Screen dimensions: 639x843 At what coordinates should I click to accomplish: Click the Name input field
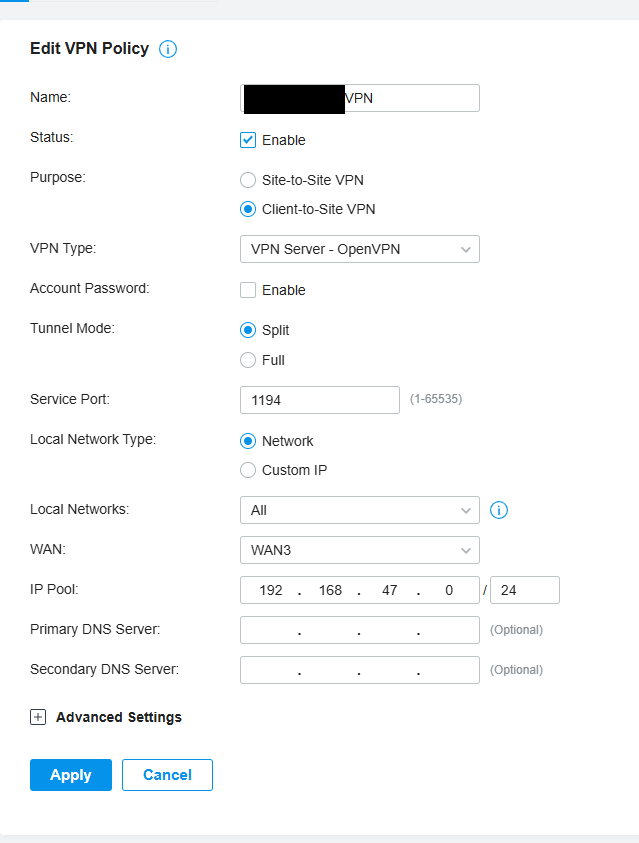[x=360, y=98]
